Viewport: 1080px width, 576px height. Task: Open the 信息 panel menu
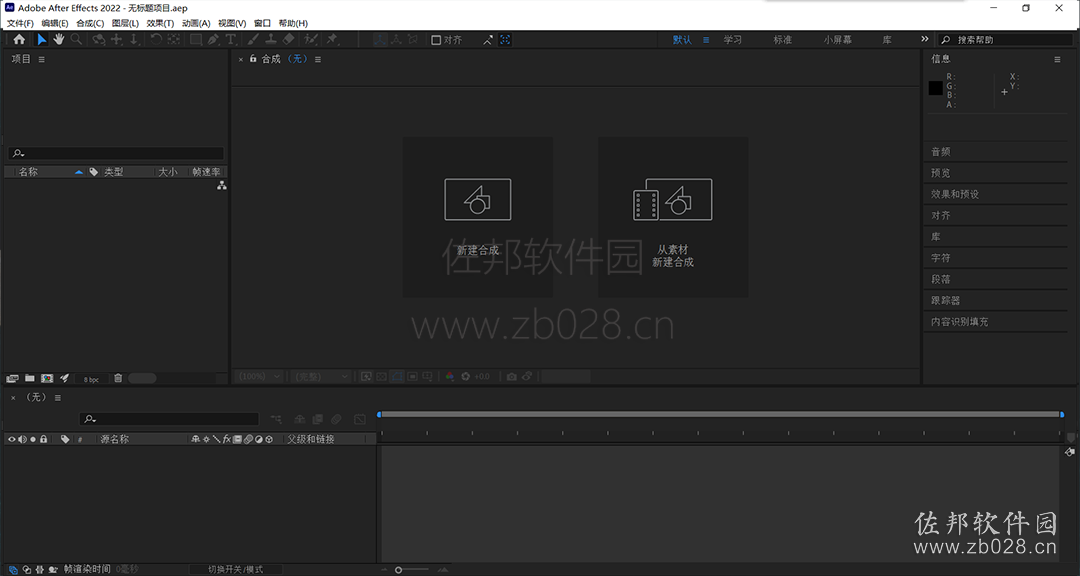pos(1057,60)
